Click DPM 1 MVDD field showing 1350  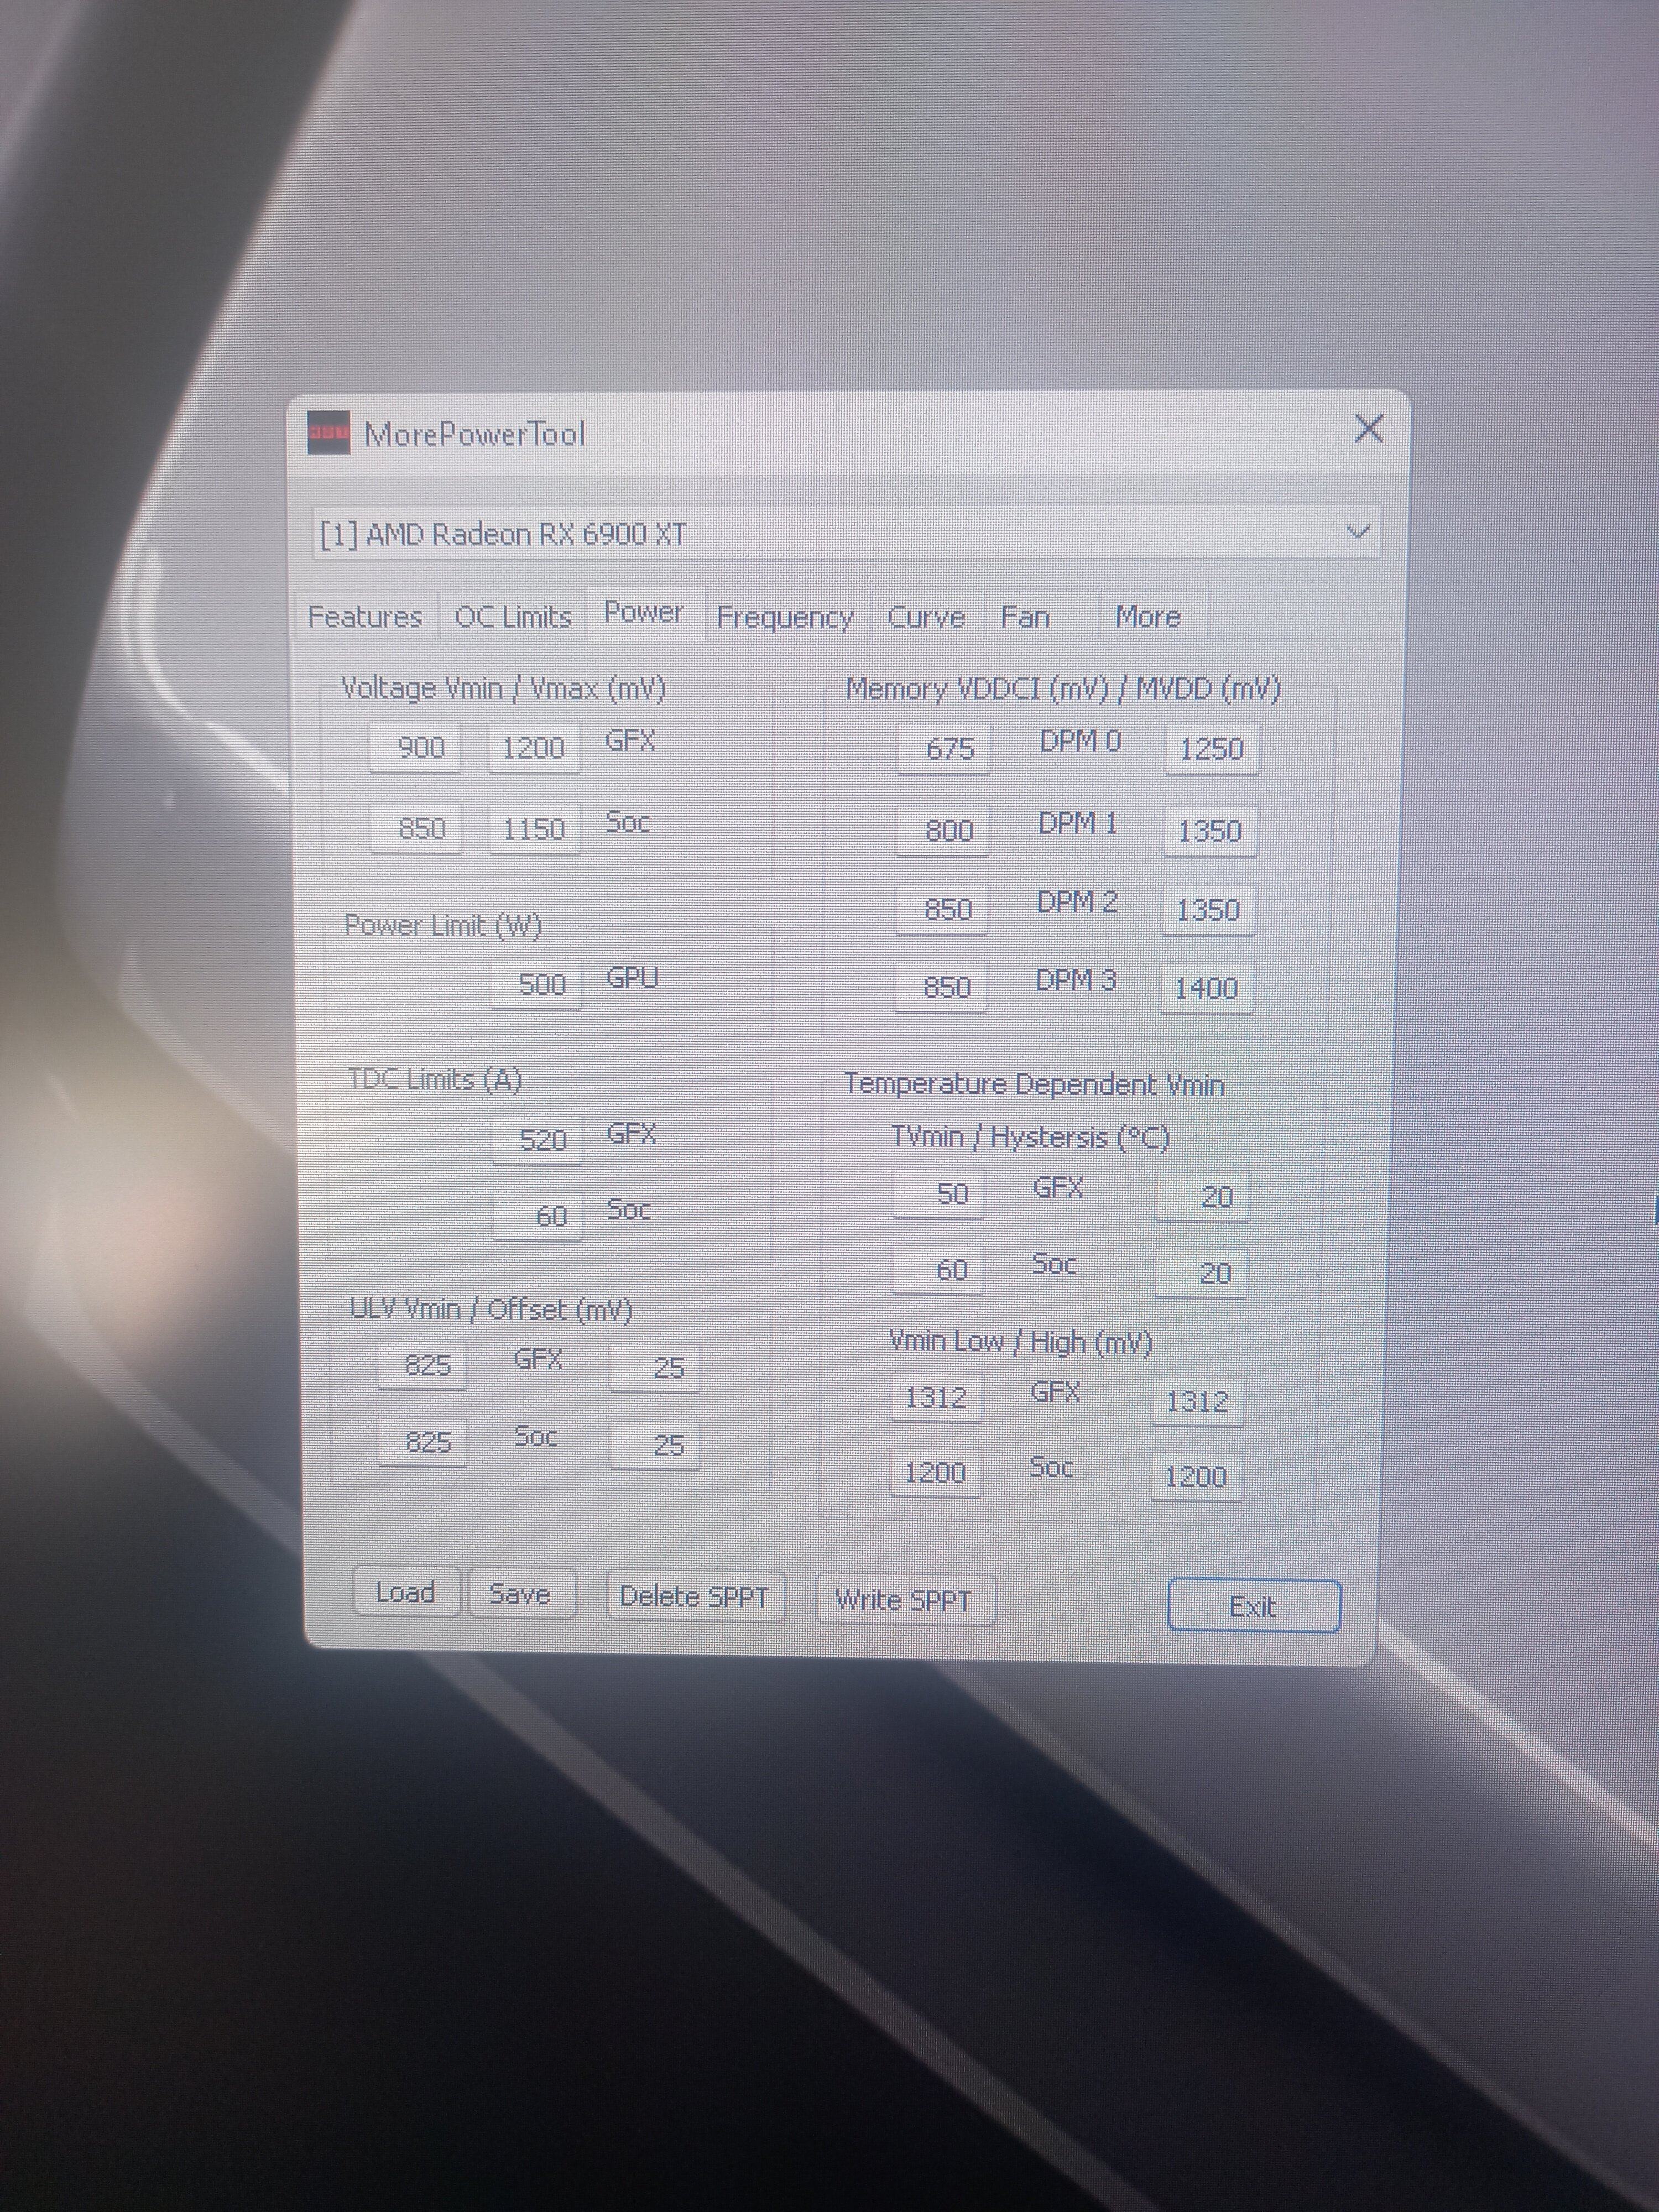click(1210, 832)
